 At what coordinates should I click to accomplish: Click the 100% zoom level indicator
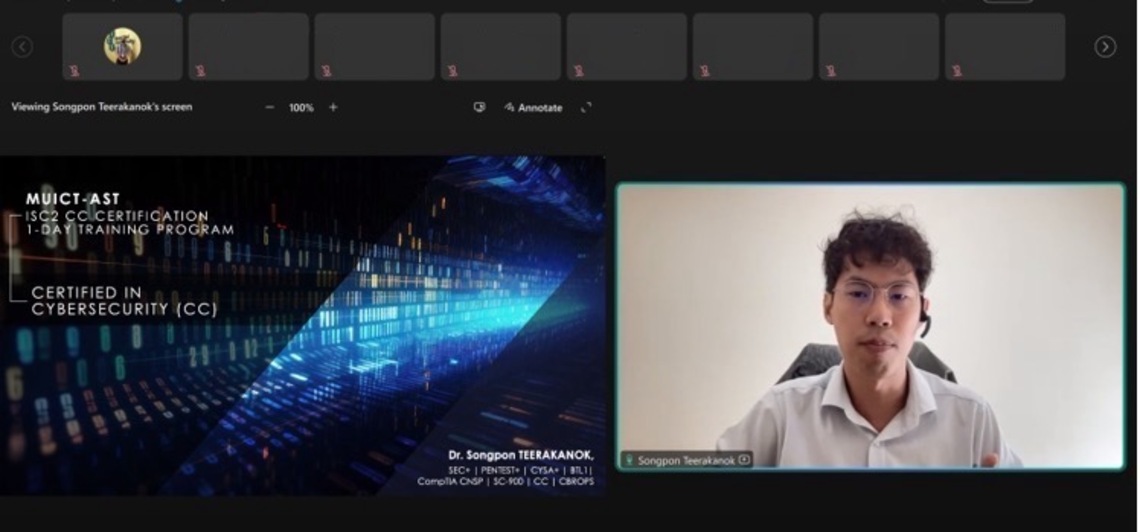click(x=301, y=107)
